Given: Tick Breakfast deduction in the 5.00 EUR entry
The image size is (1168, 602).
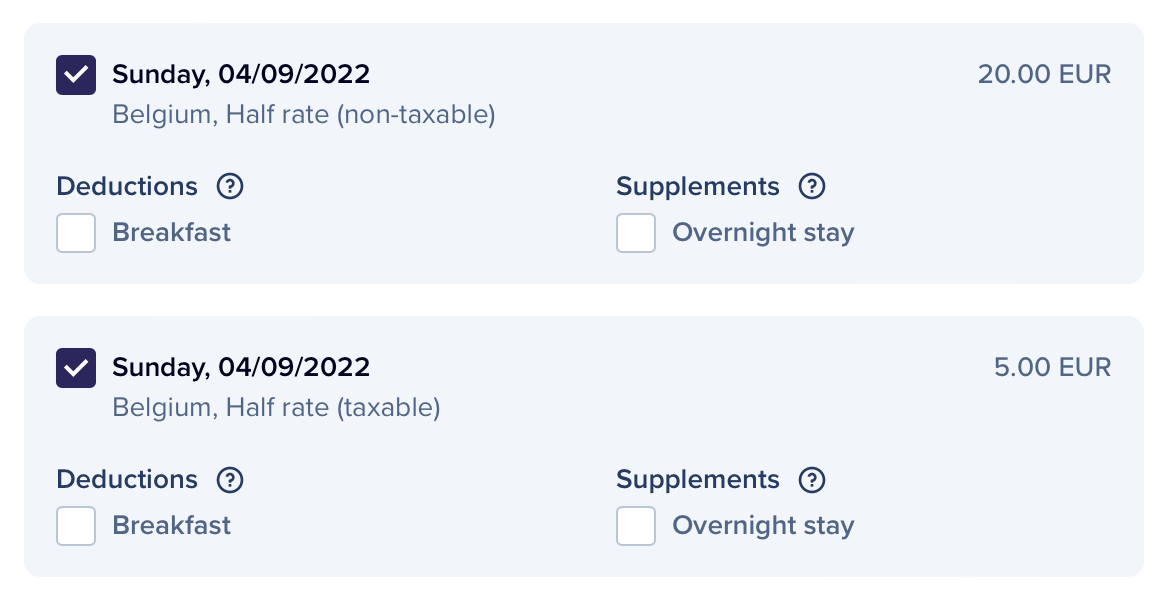Looking at the screenshot, I should coord(76,526).
